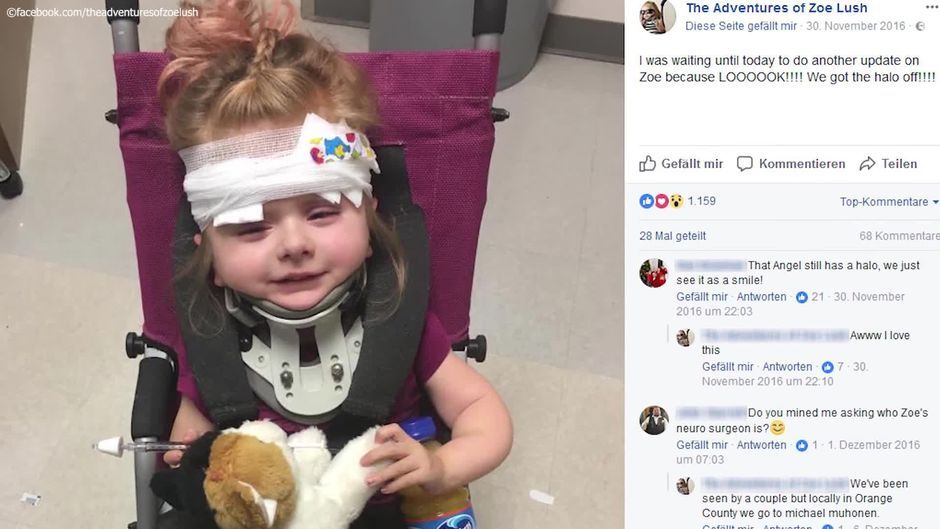The height and width of the screenshot is (529, 940).
Task: Click the photo of the child in wheelchair
Action: 312,264
